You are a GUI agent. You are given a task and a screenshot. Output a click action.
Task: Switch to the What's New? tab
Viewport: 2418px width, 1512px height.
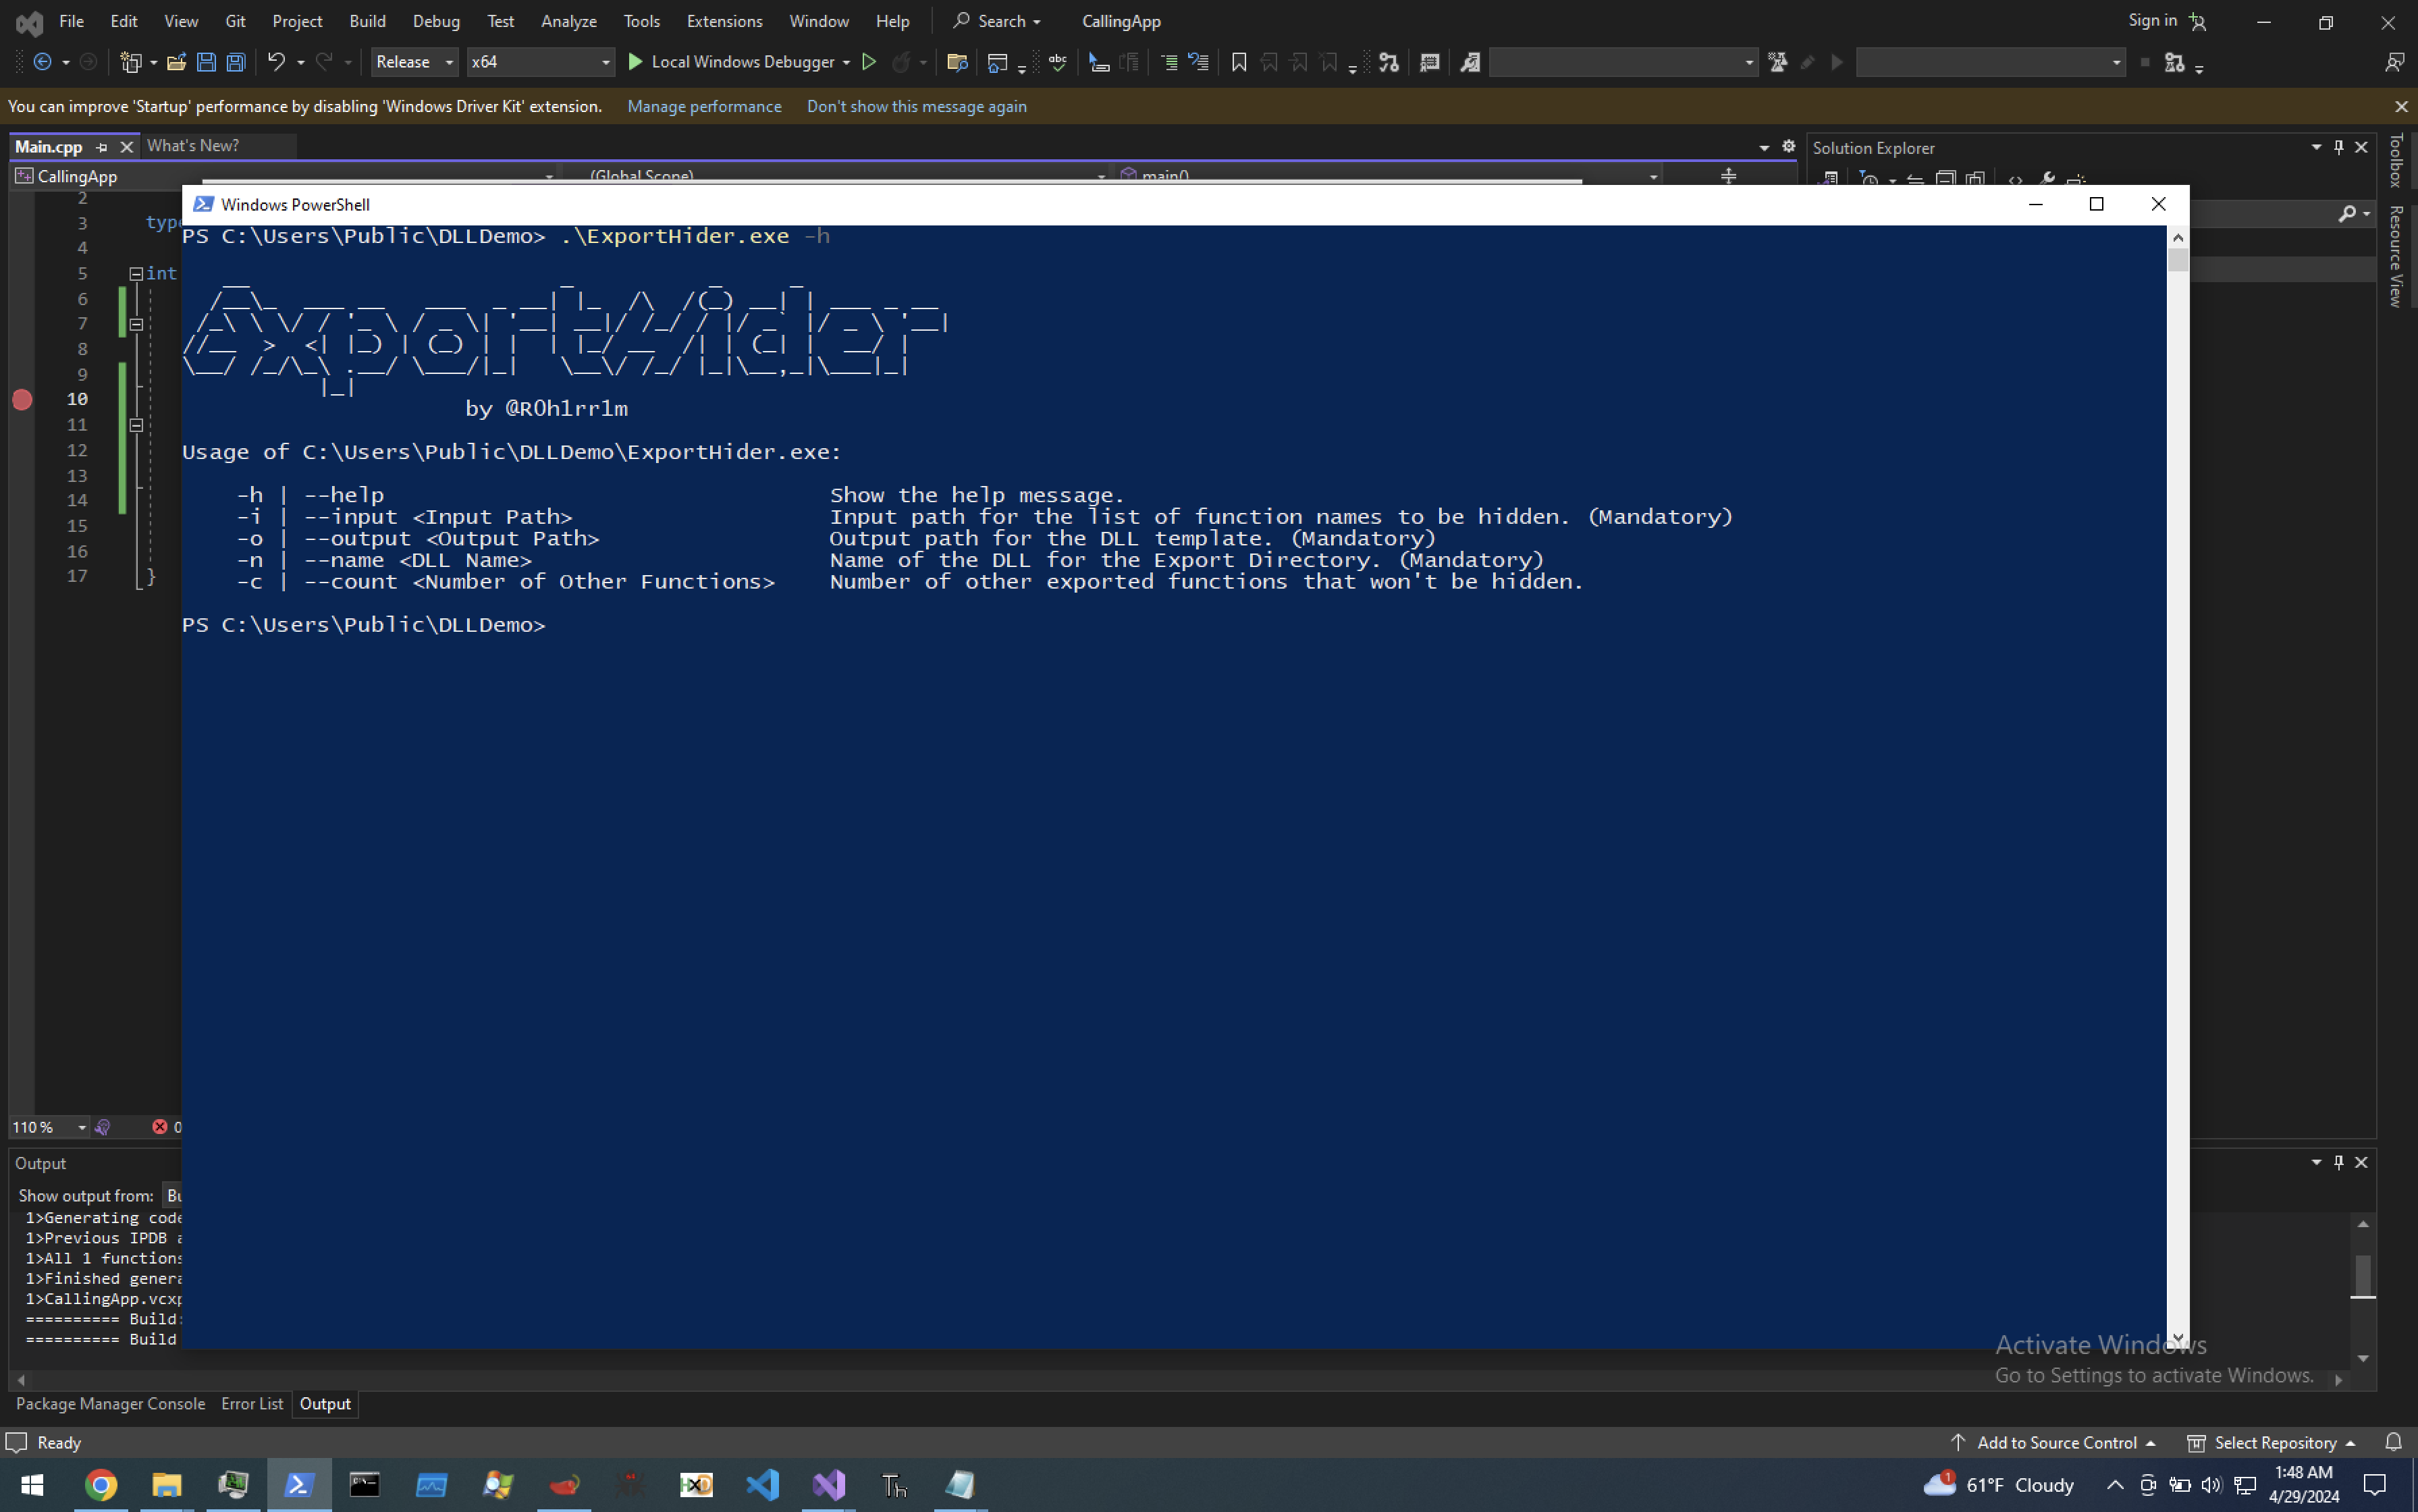pyautogui.click(x=193, y=146)
